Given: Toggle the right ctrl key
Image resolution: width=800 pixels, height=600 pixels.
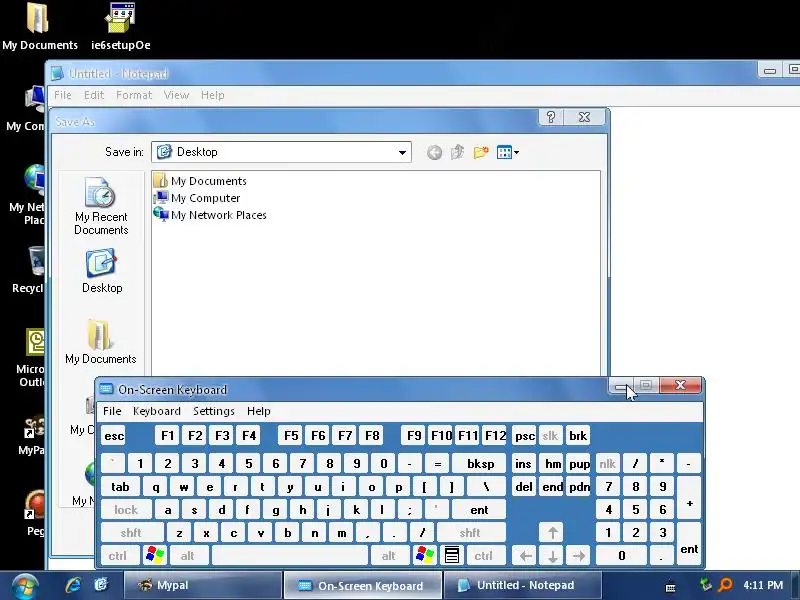Looking at the screenshot, I should tap(484, 556).
